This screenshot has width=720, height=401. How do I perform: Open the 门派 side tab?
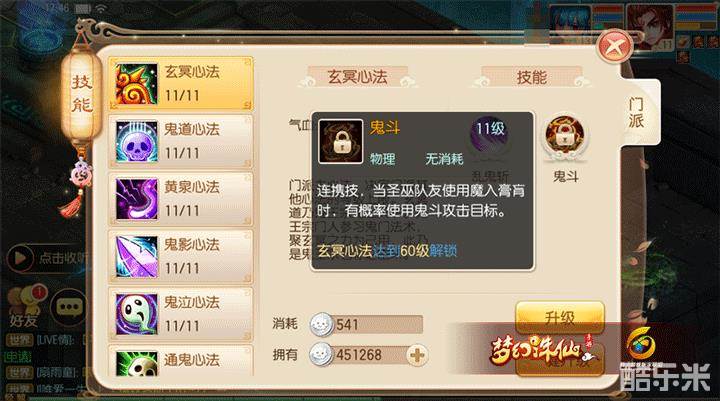(637, 113)
